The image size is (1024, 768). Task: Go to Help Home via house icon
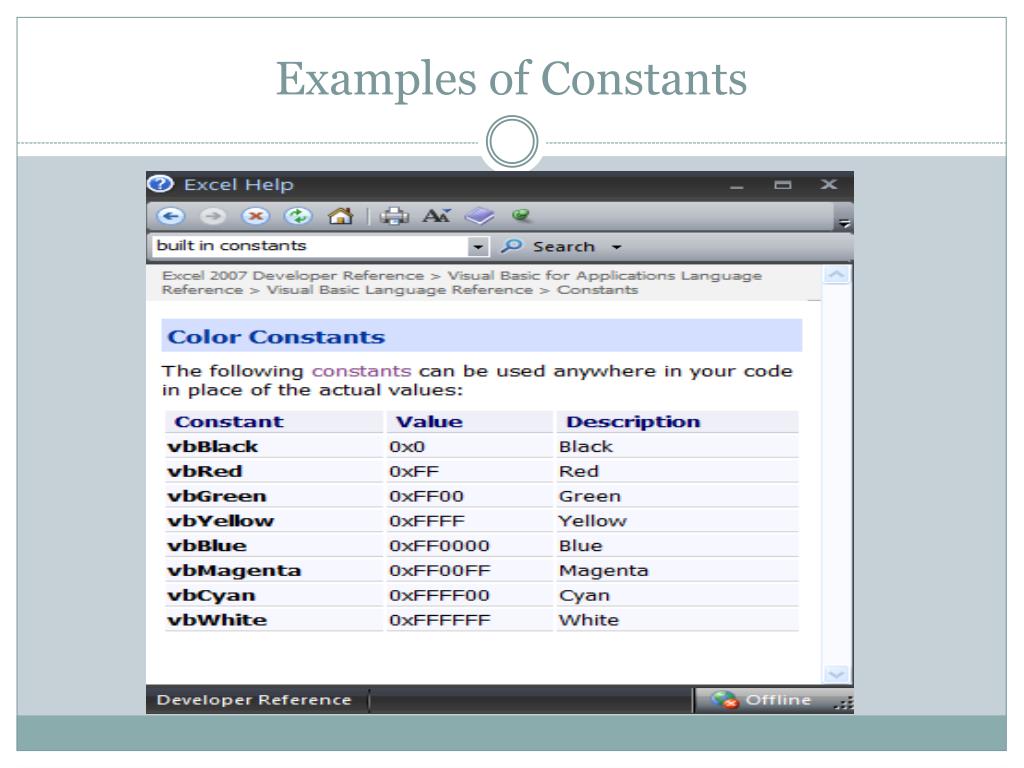coord(340,216)
